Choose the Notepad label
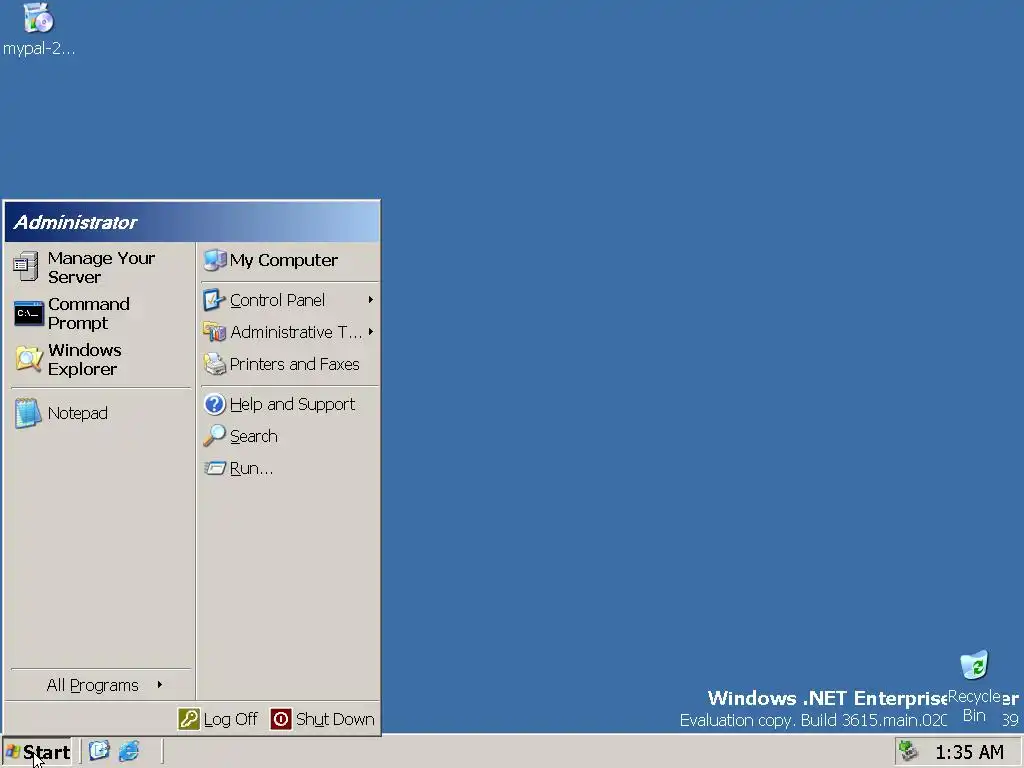1024x768 pixels. click(x=78, y=413)
